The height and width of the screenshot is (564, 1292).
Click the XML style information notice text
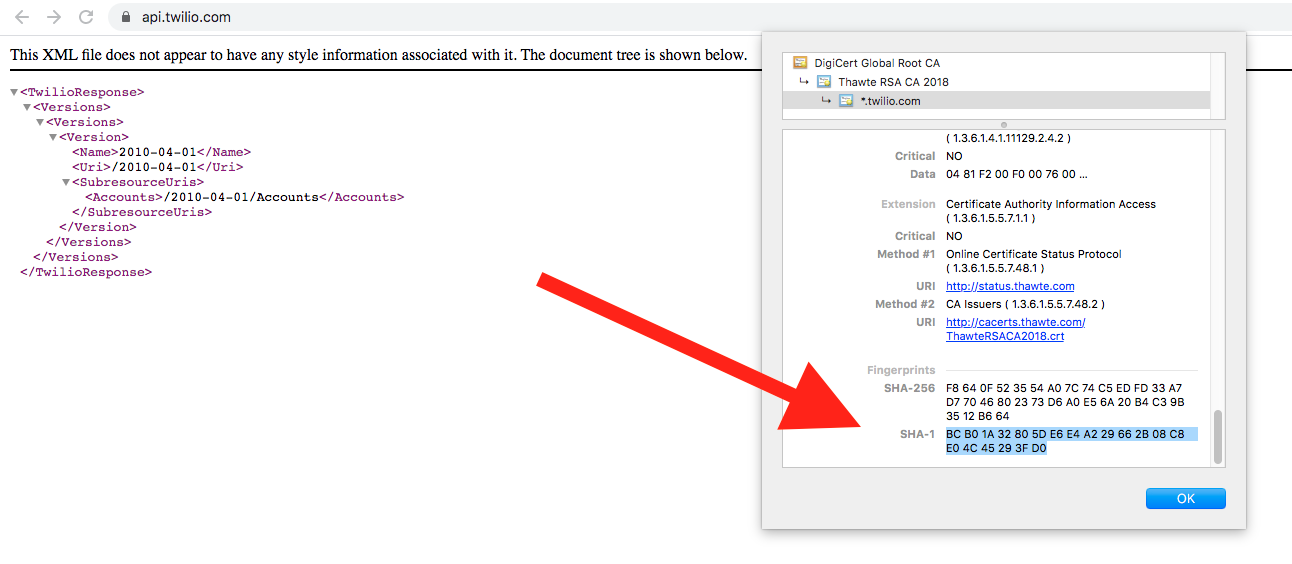tap(378, 54)
